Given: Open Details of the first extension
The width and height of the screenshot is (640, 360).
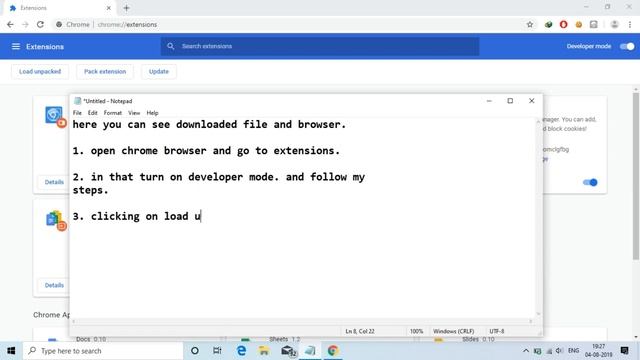Looking at the screenshot, I should [x=54, y=182].
